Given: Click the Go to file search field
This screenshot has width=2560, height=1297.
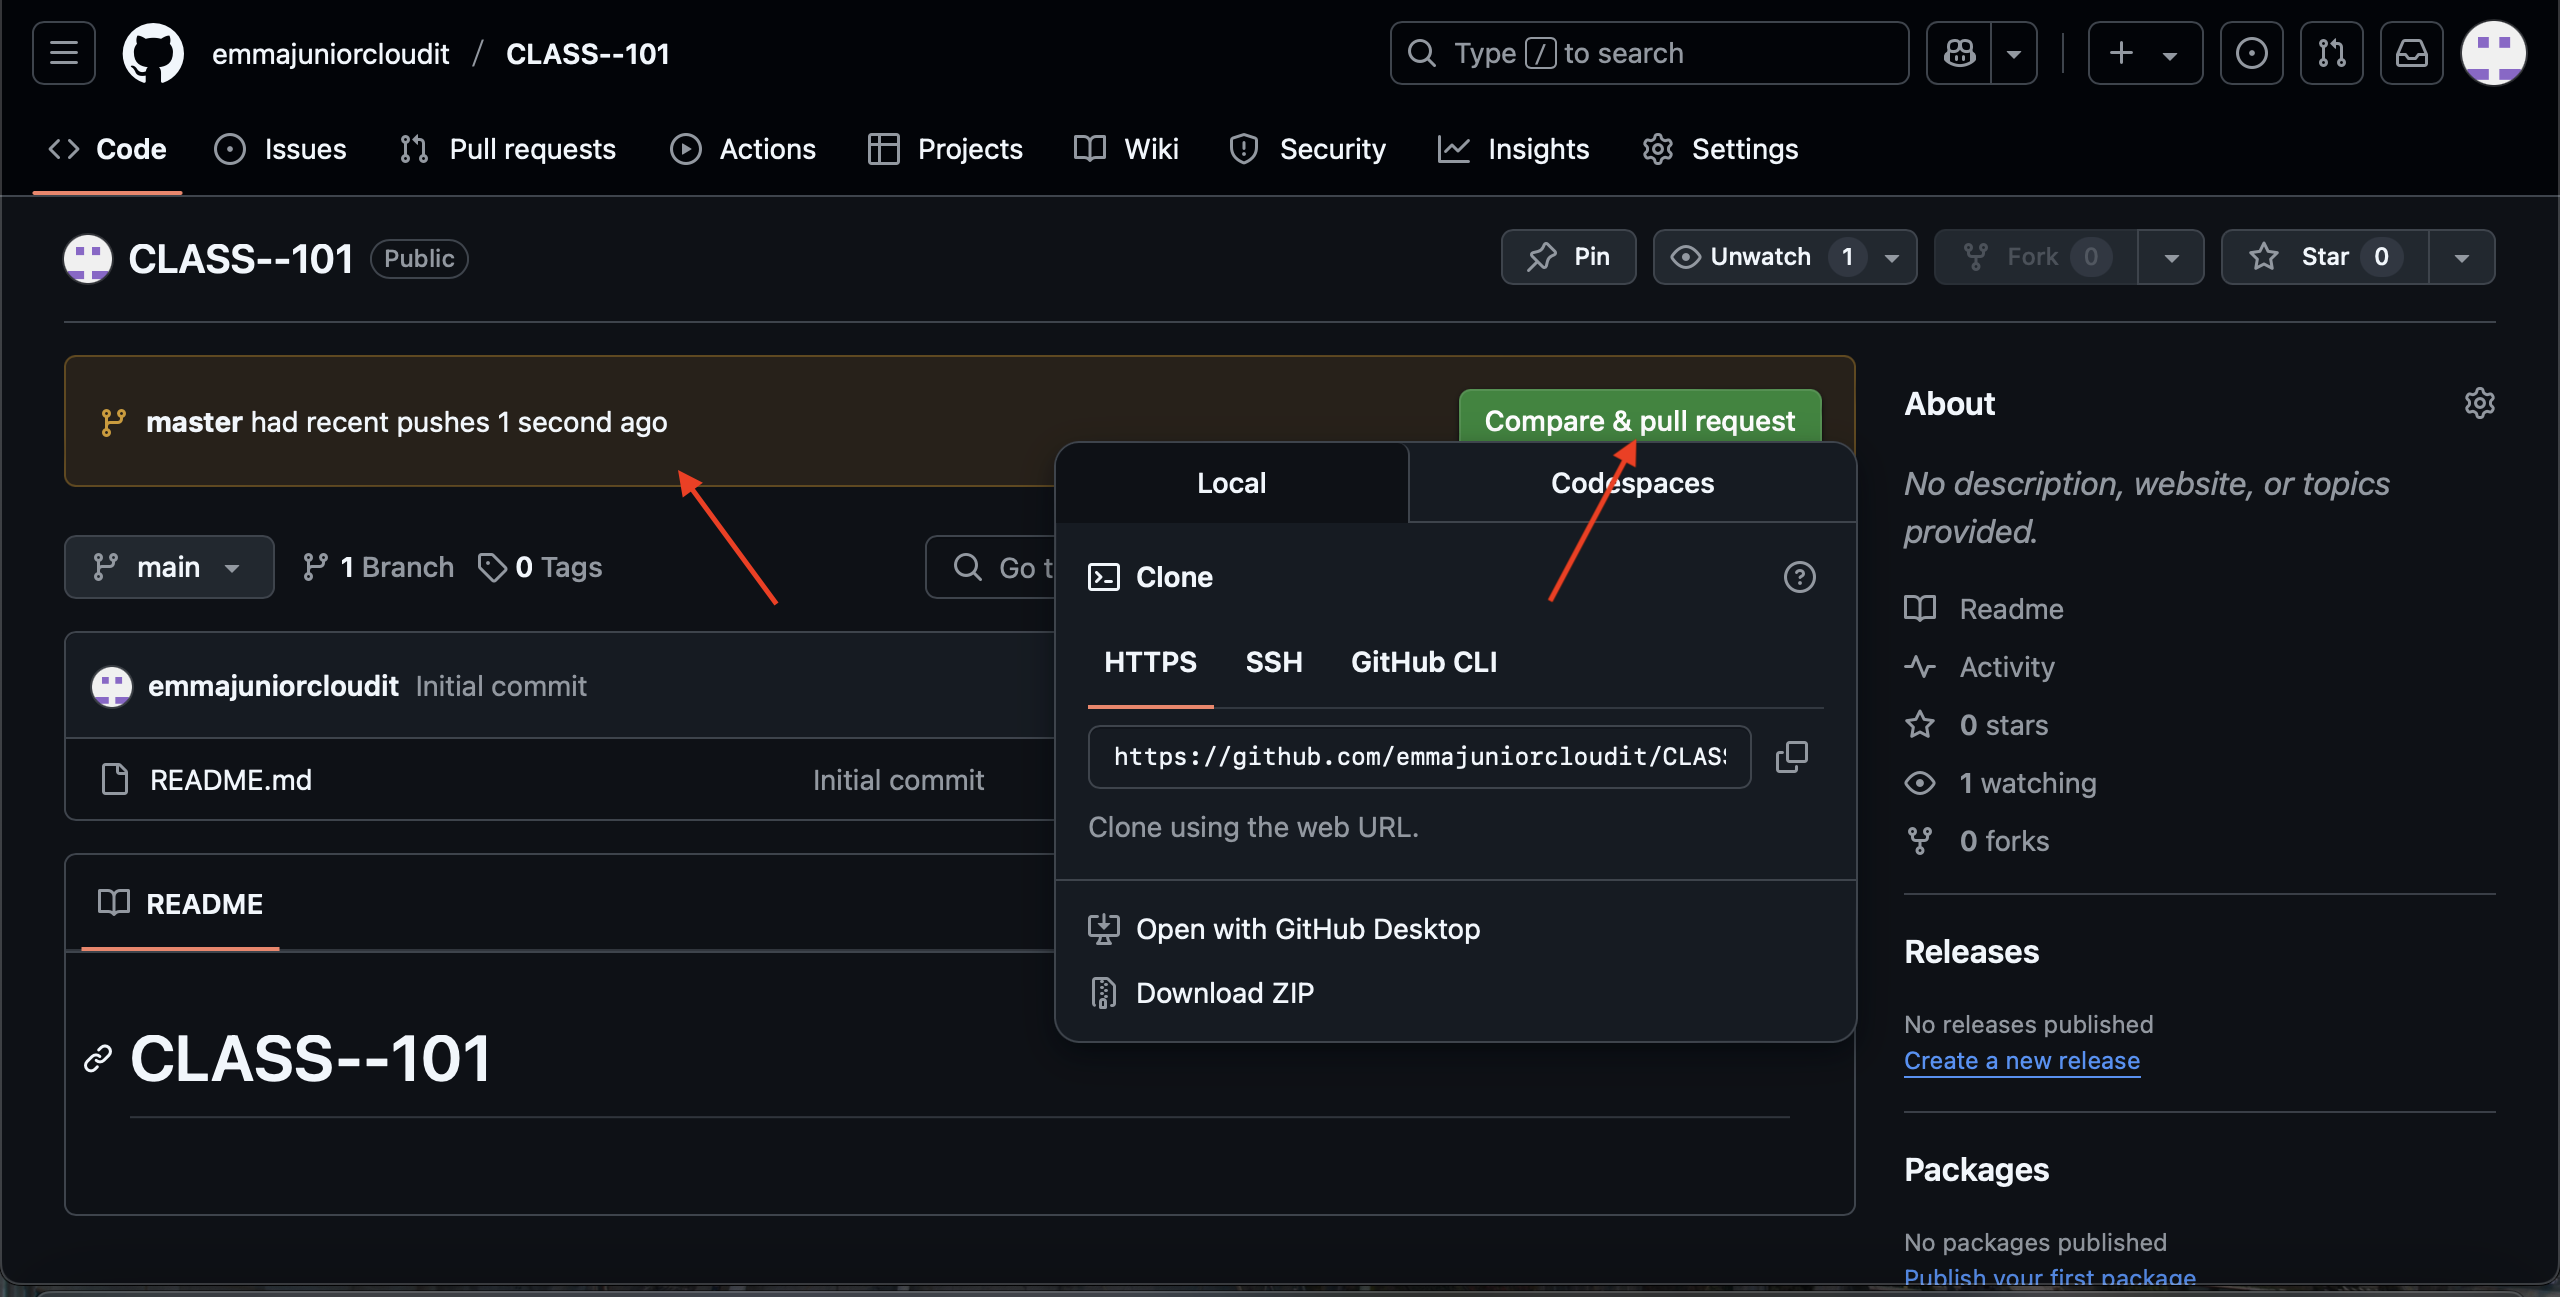Looking at the screenshot, I should (x=990, y=567).
